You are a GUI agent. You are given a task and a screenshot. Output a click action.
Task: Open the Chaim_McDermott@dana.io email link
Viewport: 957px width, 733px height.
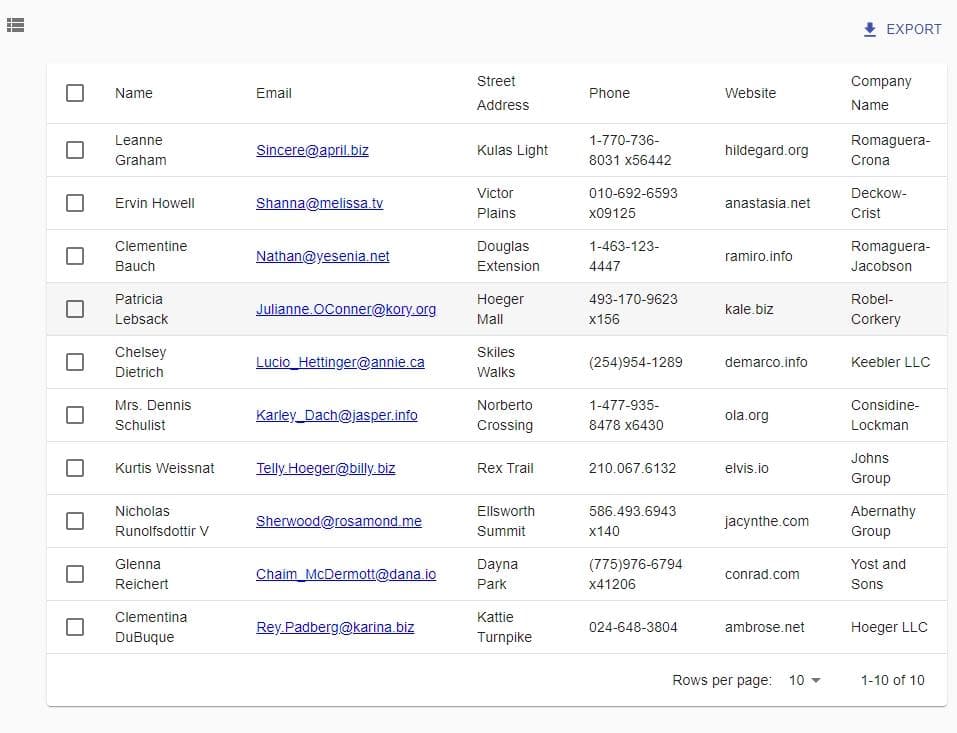(x=346, y=574)
